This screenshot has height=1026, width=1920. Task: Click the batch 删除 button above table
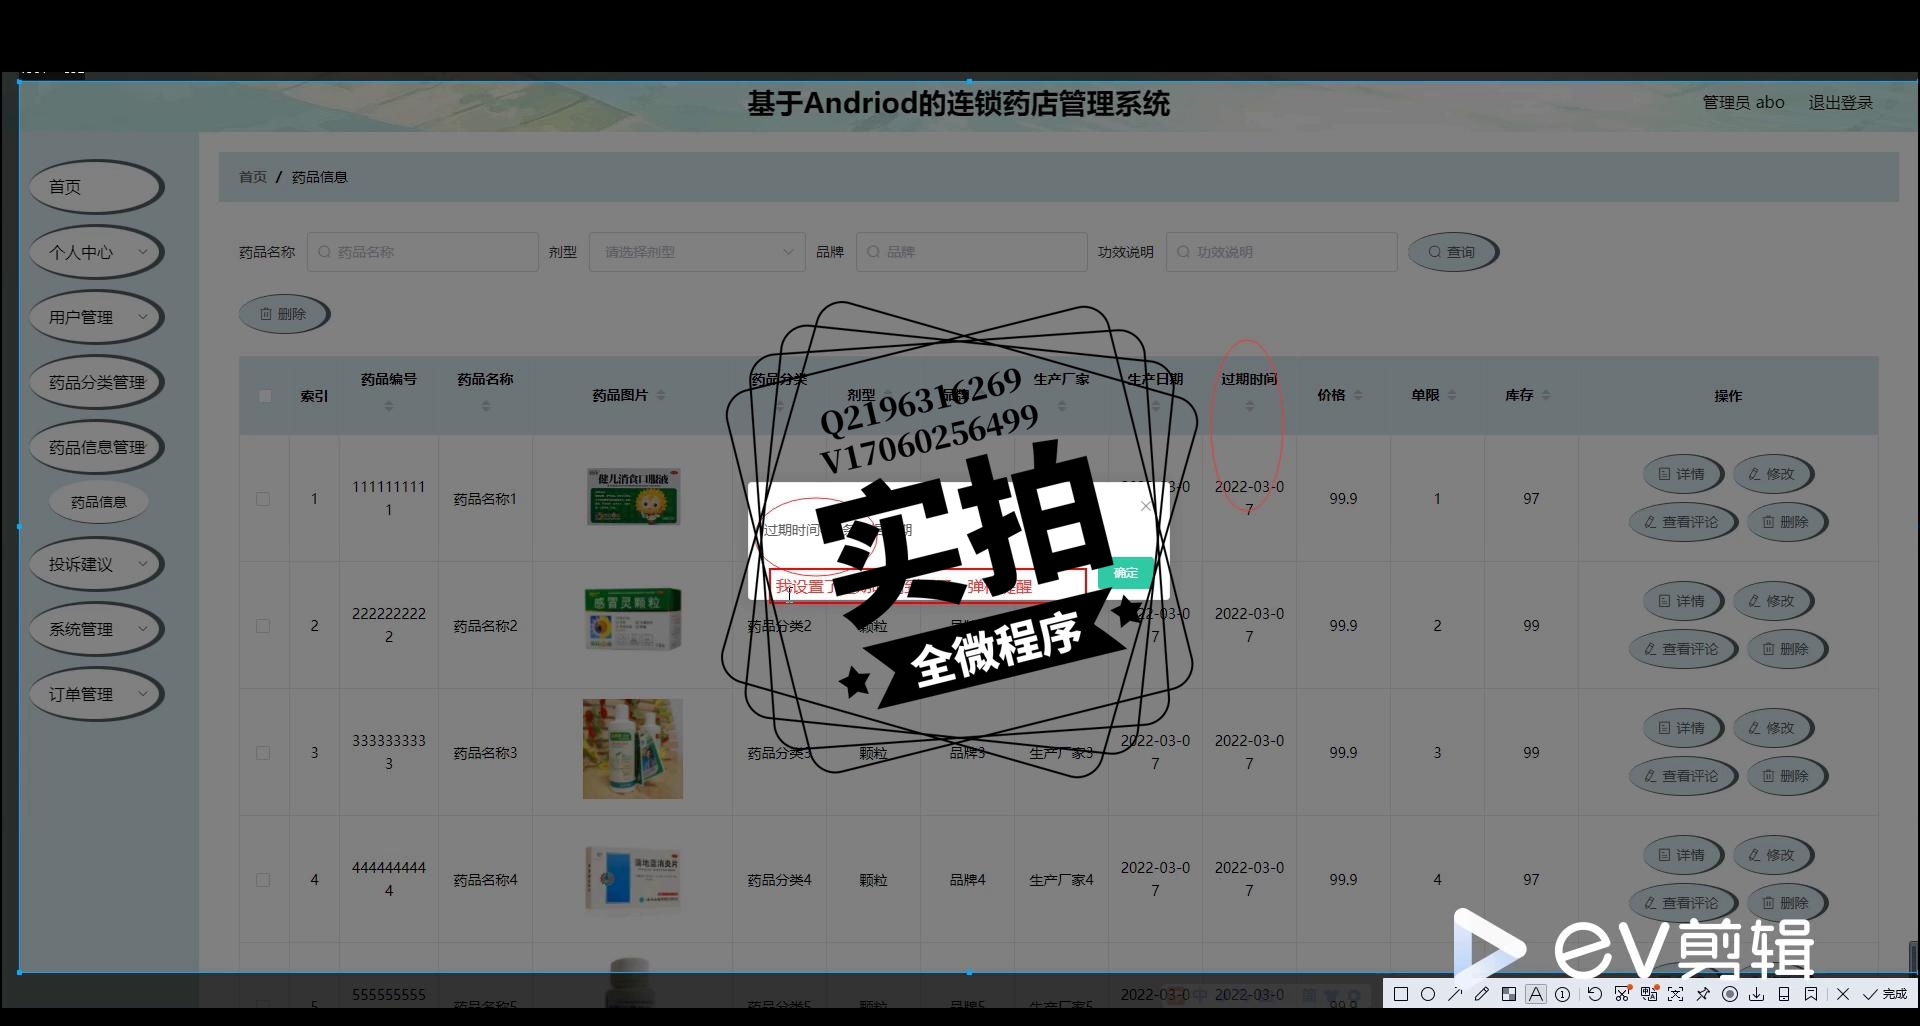284,314
